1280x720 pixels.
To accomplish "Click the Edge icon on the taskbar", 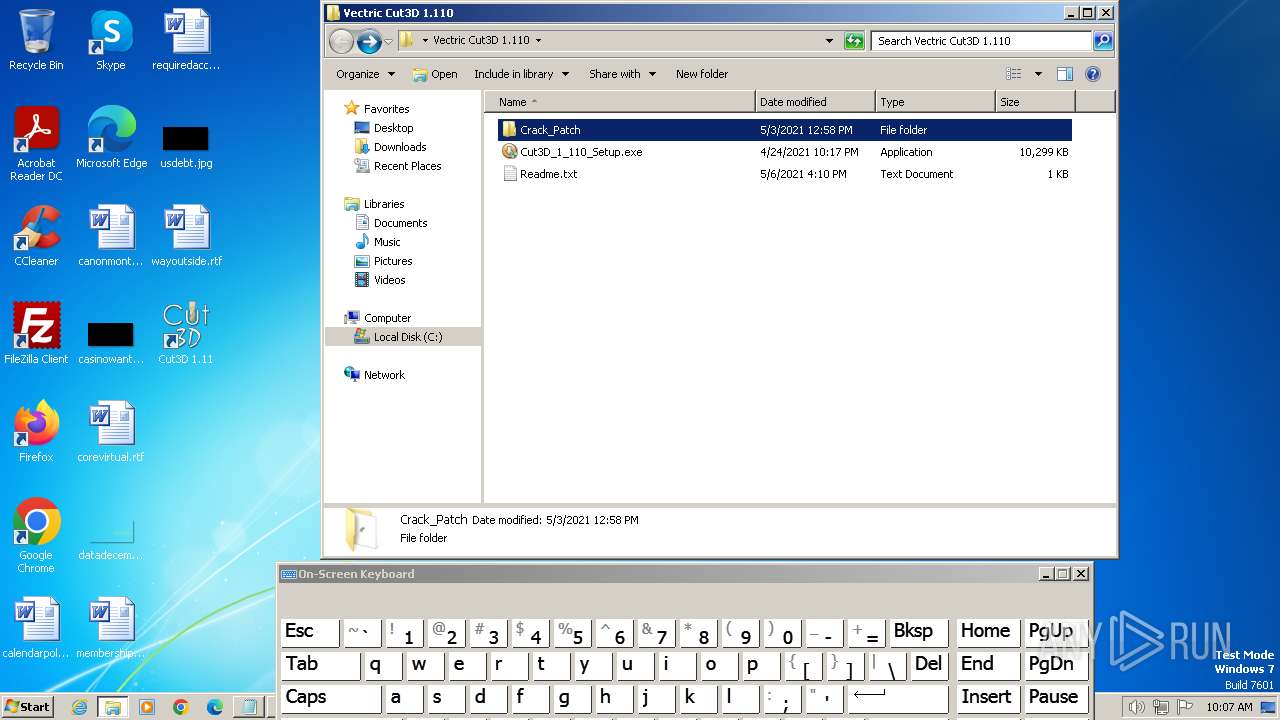I will pos(215,707).
